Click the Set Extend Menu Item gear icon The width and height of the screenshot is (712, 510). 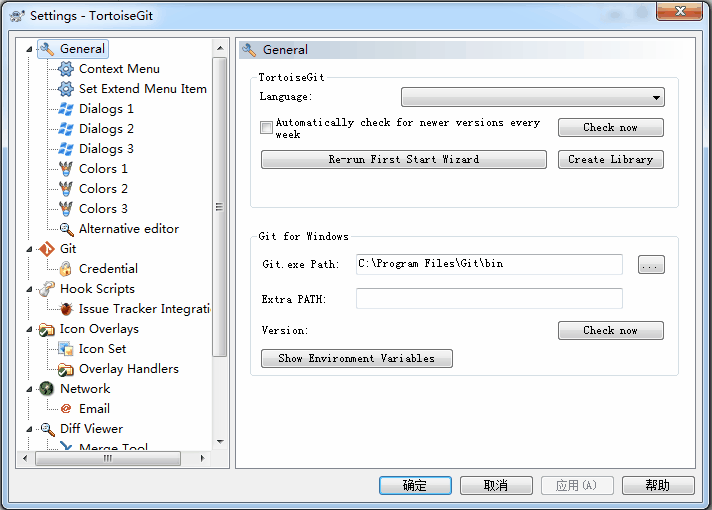(x=66, y=89)
